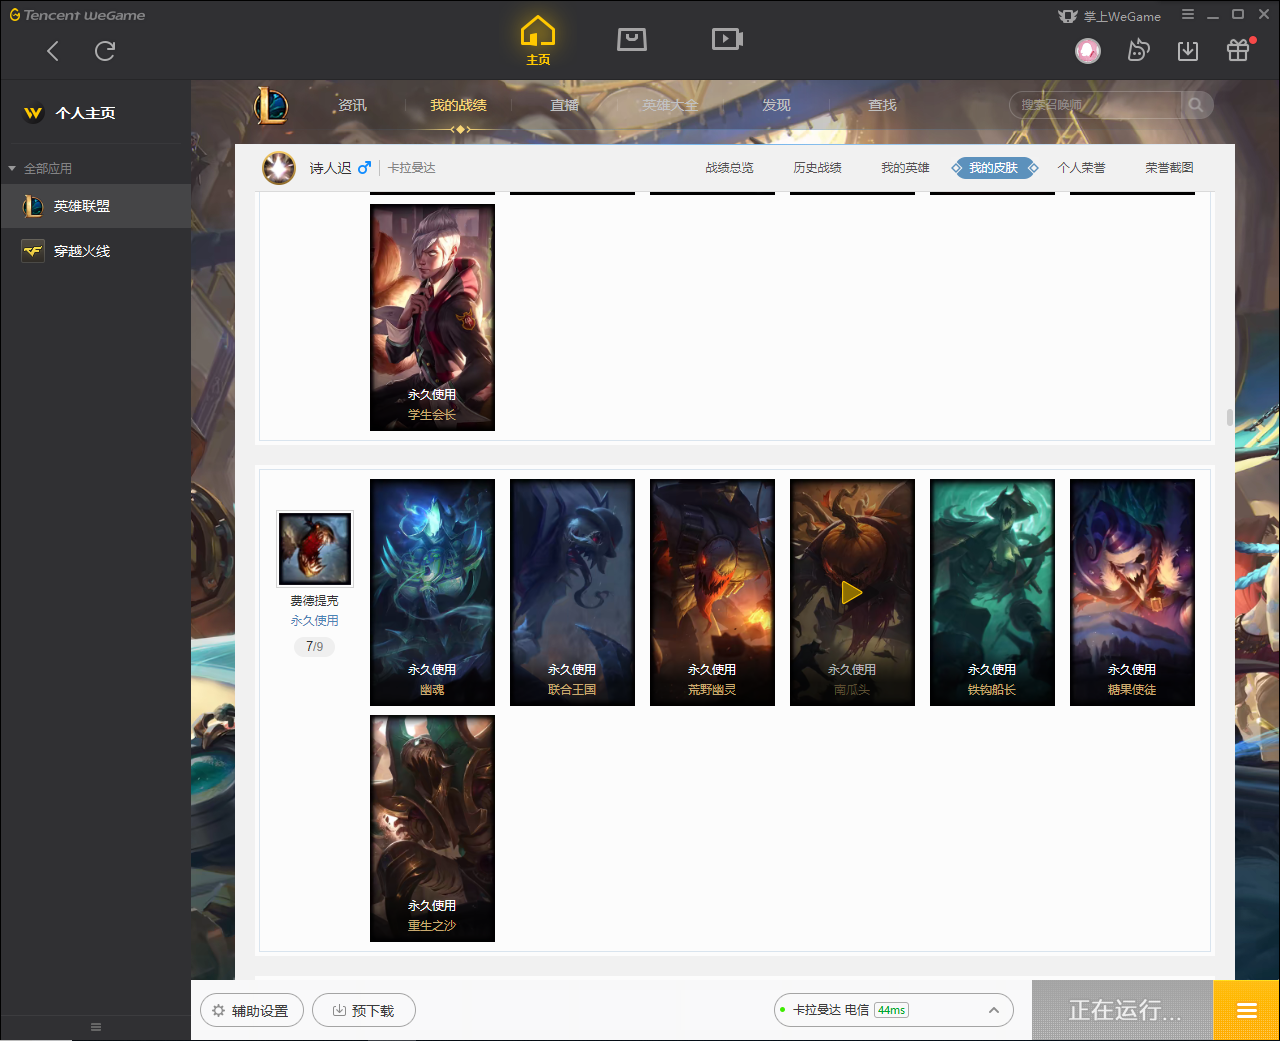Click the pink user avatar icon
Image resolution: width=1280 pixels, height=1041 pixels.
[x=1088, y=50]
